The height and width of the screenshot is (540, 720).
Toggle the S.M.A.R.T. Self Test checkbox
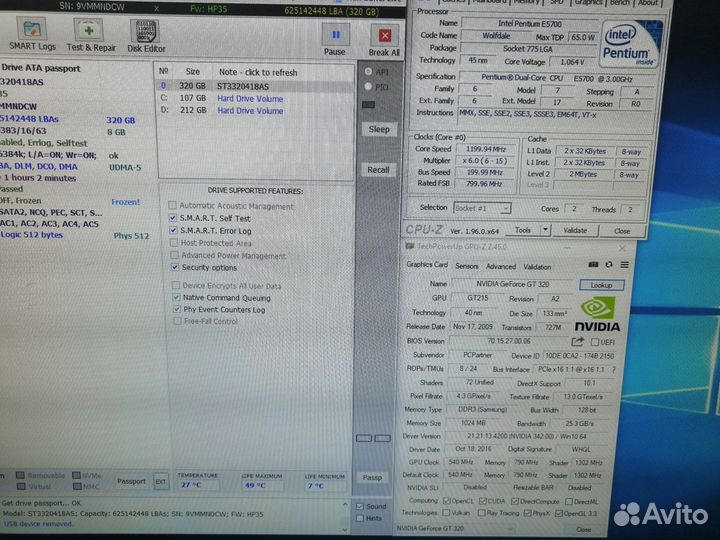pos(173,218)
